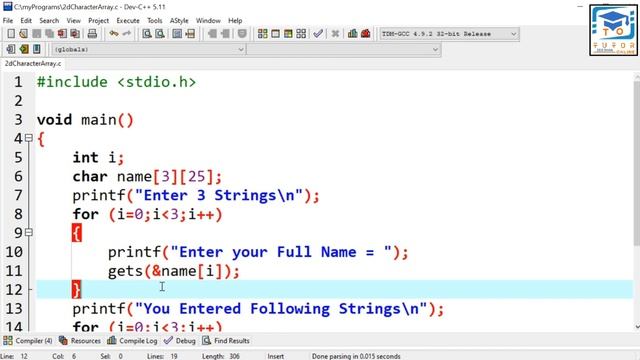Click line number 7 in the gutter

(18, 195)
